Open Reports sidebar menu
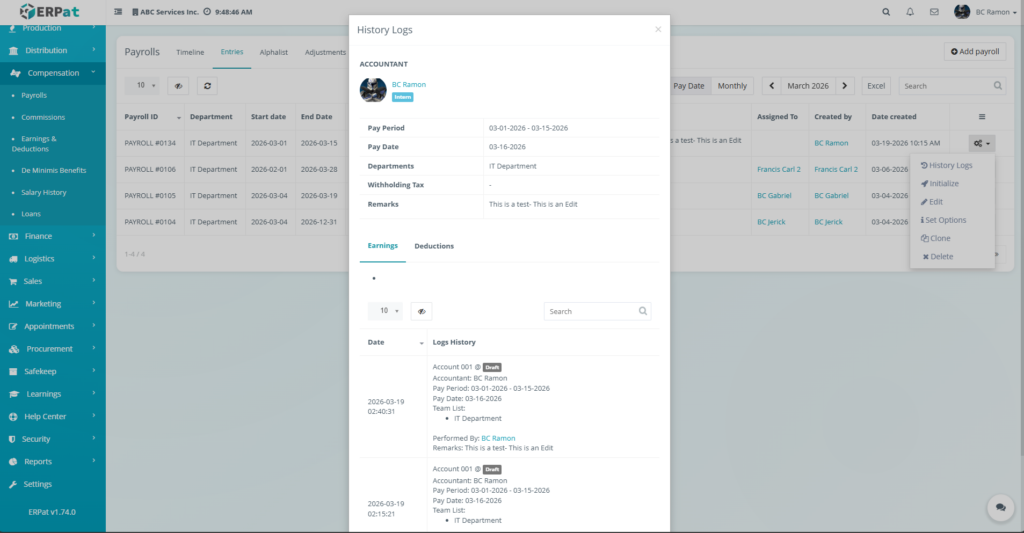The height and width of the screenshot is (533, 1024). (53, 461)
